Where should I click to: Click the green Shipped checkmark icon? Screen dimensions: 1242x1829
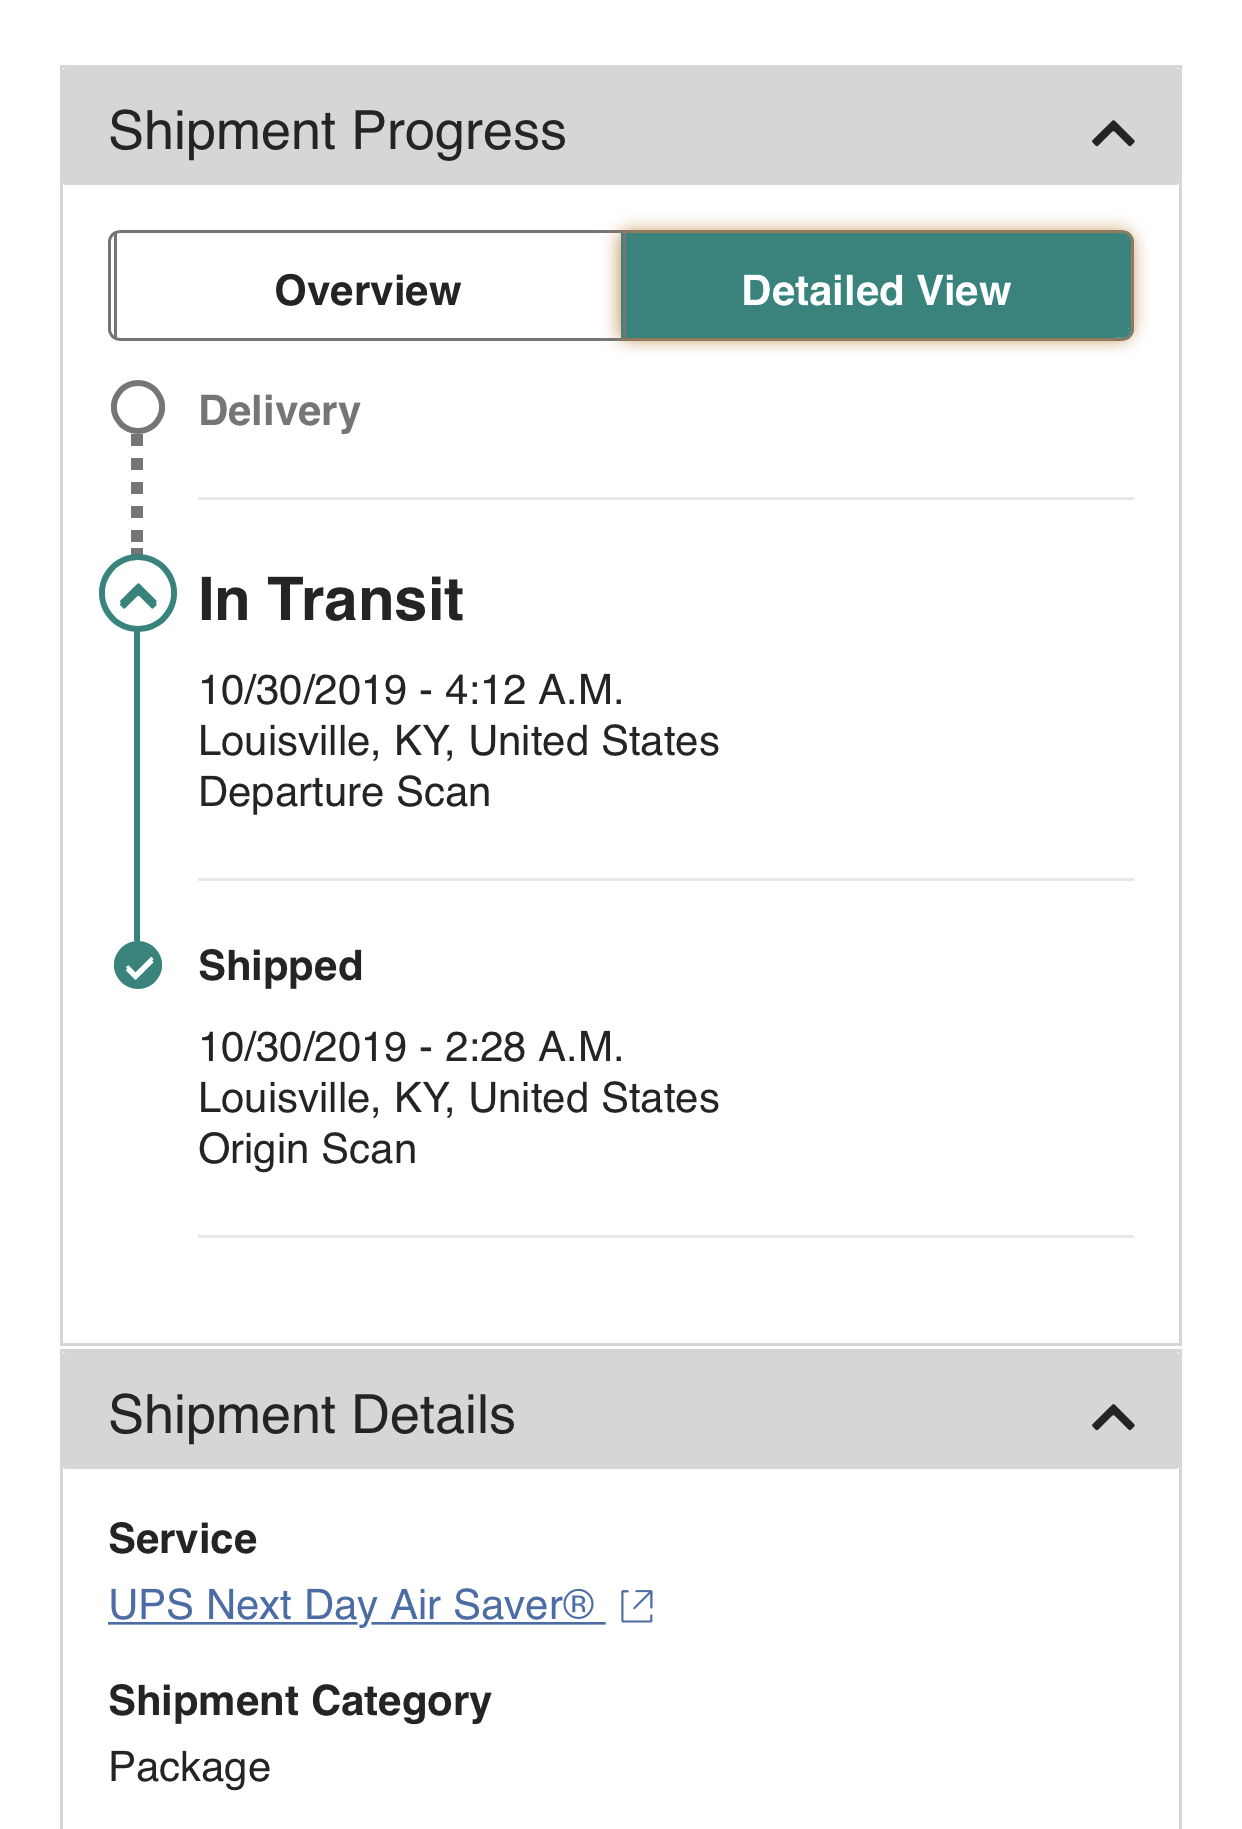tap(138, 966)
